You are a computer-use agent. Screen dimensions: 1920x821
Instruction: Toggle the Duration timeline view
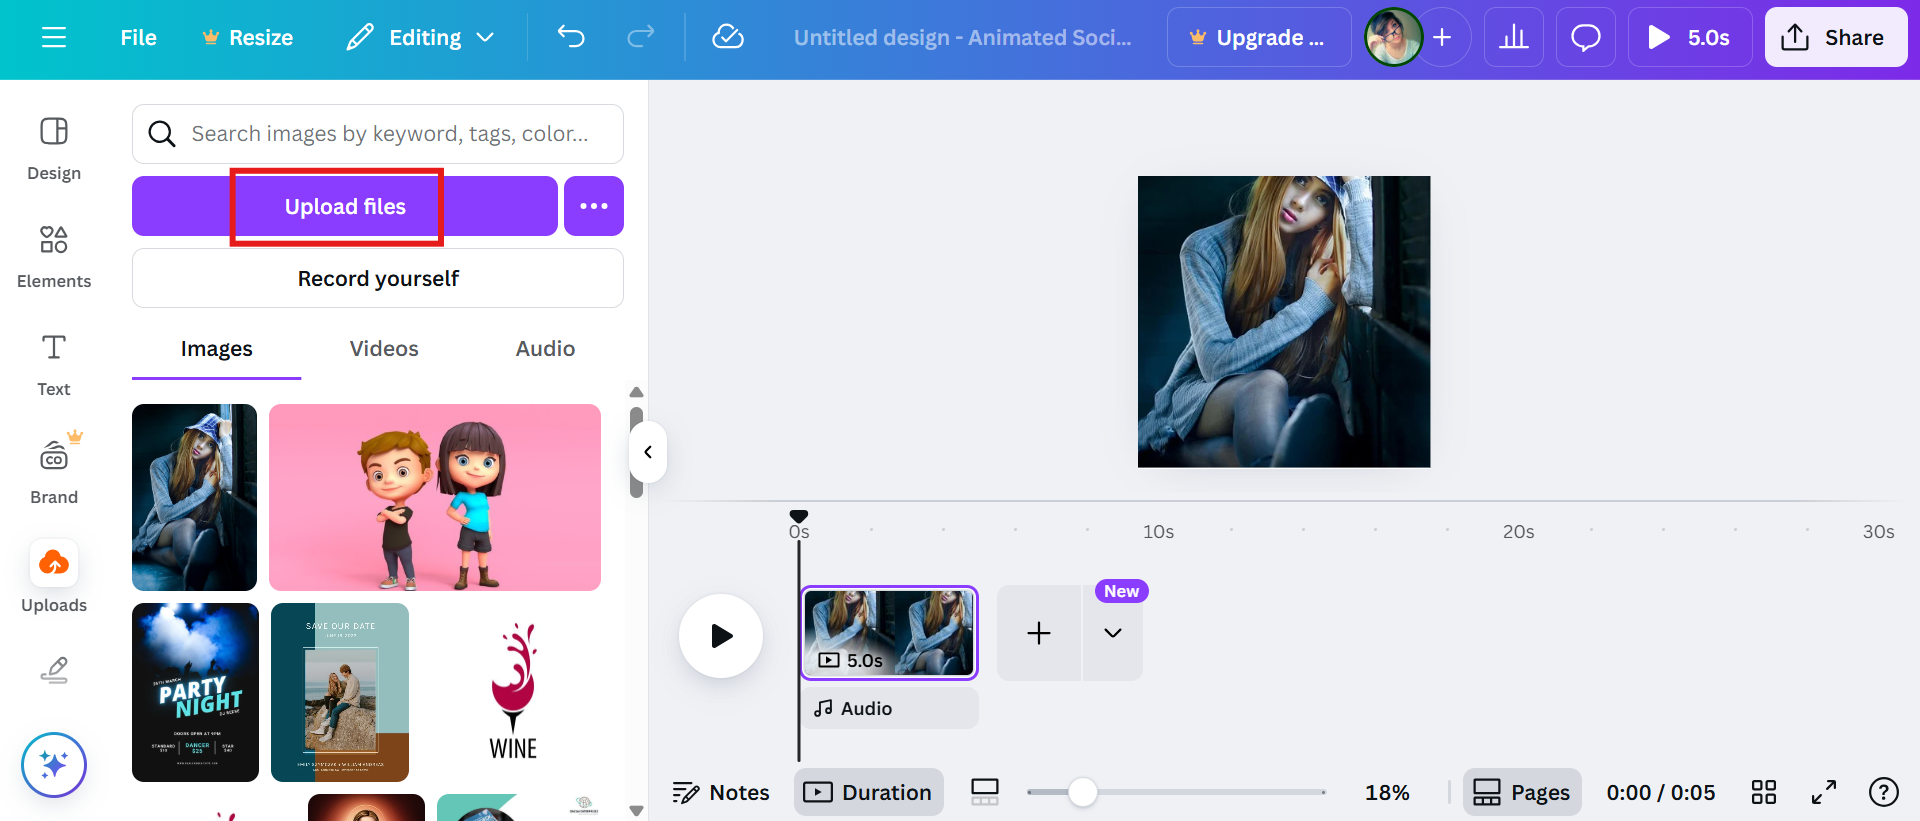click(869, 793)
